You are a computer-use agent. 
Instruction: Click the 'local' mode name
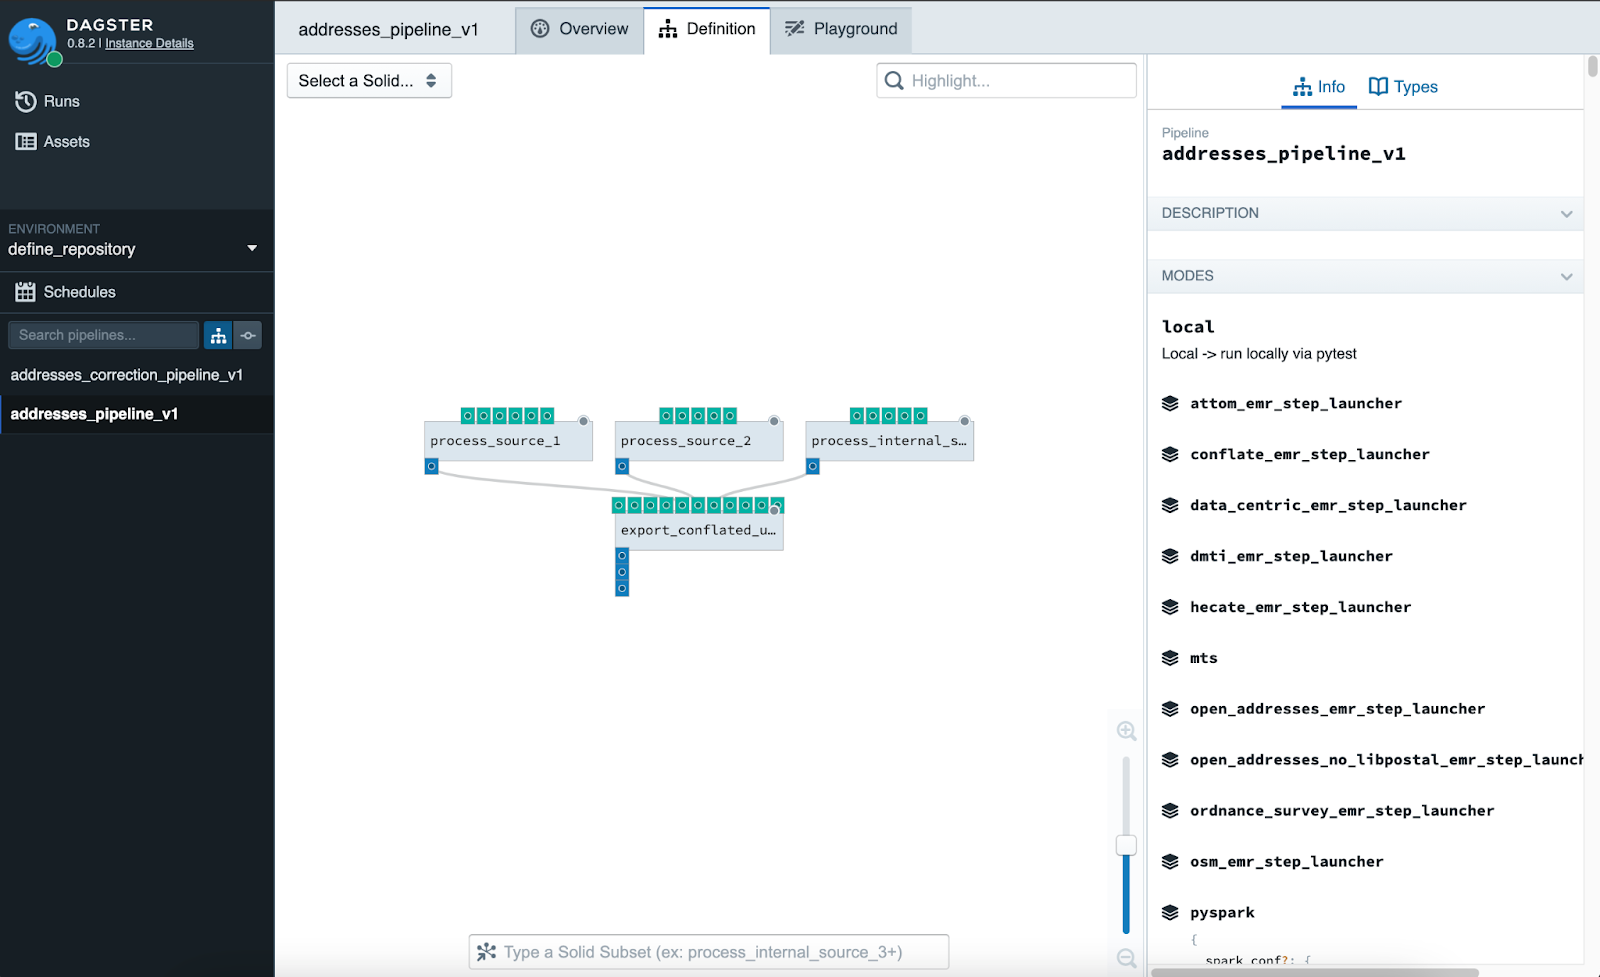(1188, 327)
